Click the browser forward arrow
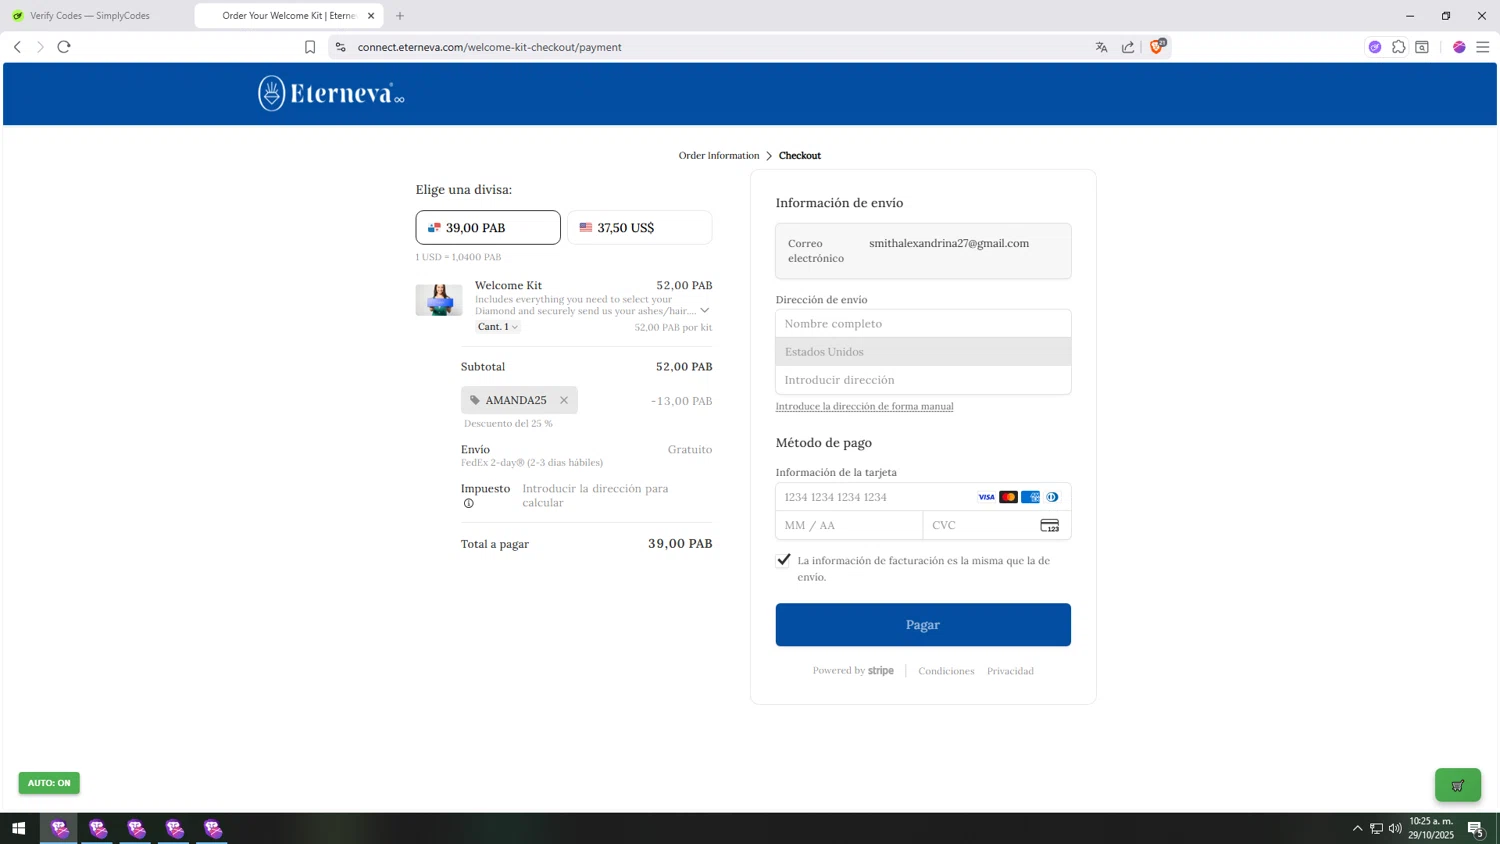Screen dimensions: 1500x844 click(x=40, y=47)
